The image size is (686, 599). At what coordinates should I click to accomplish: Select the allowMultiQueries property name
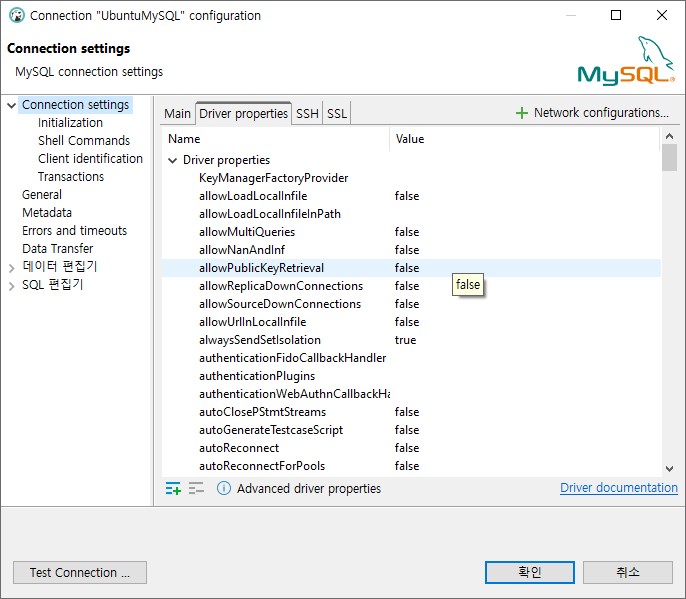247,232
